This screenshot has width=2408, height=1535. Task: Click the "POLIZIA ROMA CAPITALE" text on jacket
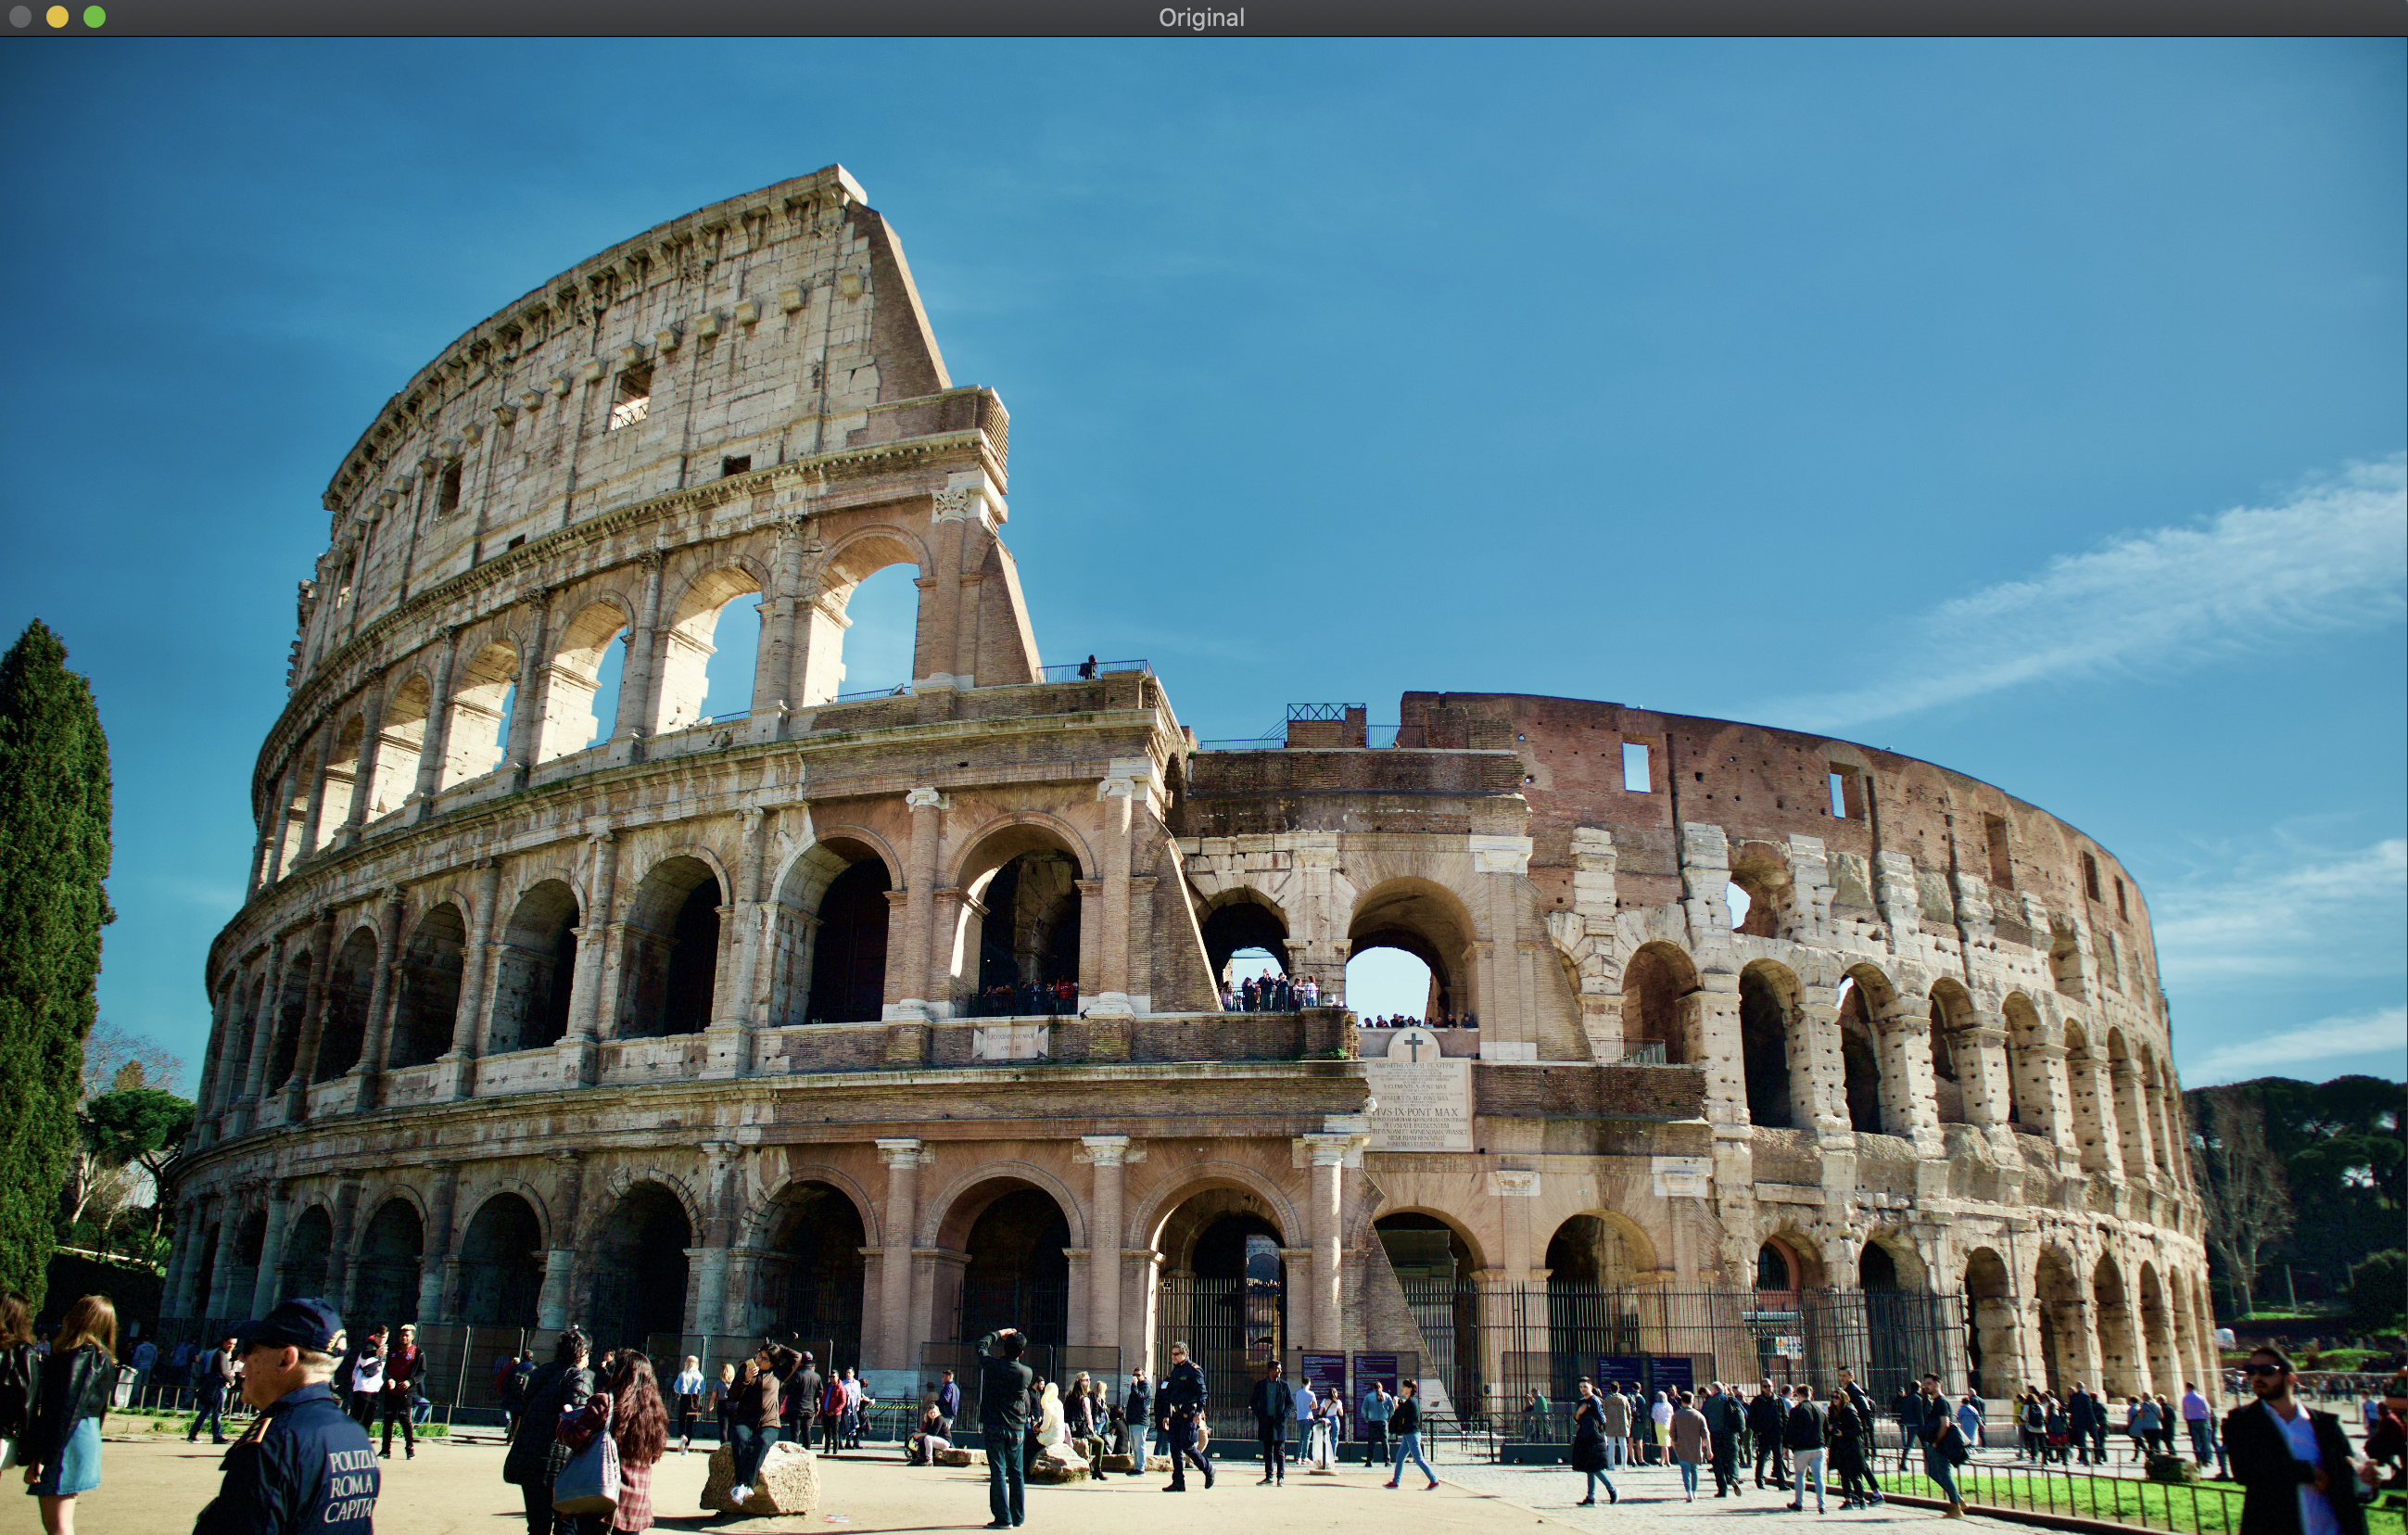pyautogui.click(x=350, y=1484)
